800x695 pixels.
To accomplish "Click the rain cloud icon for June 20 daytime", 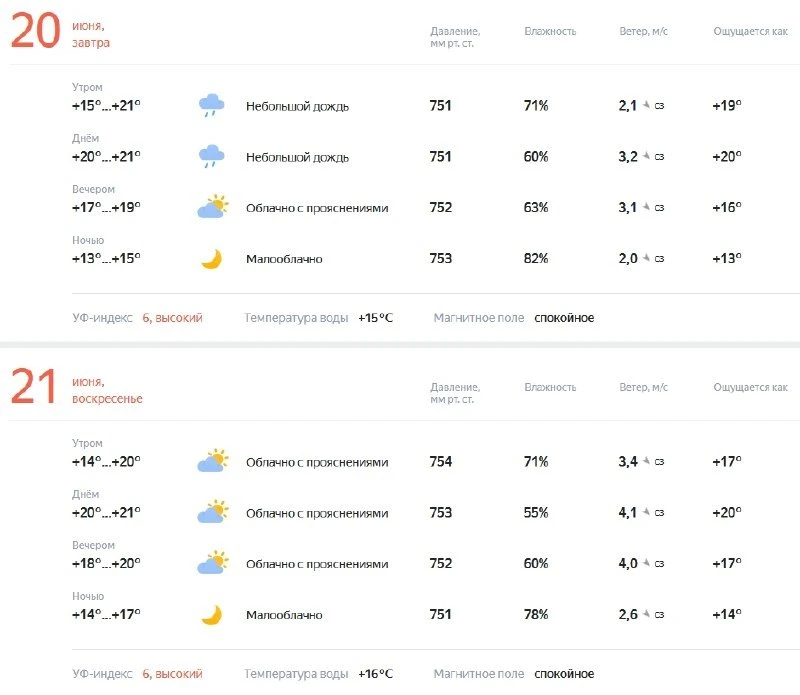I will tap(211, 157).
